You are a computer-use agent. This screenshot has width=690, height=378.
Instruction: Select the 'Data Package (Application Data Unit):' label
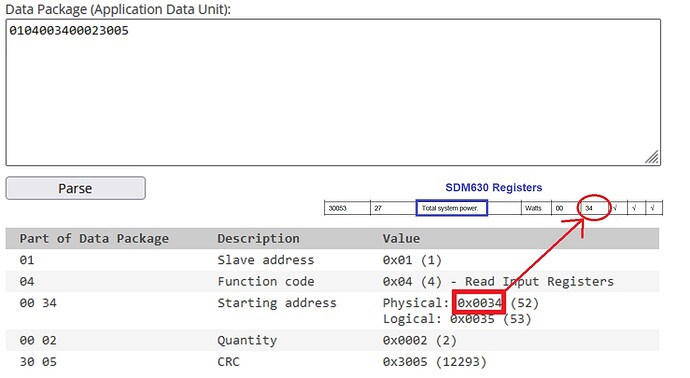click(118, 9)
